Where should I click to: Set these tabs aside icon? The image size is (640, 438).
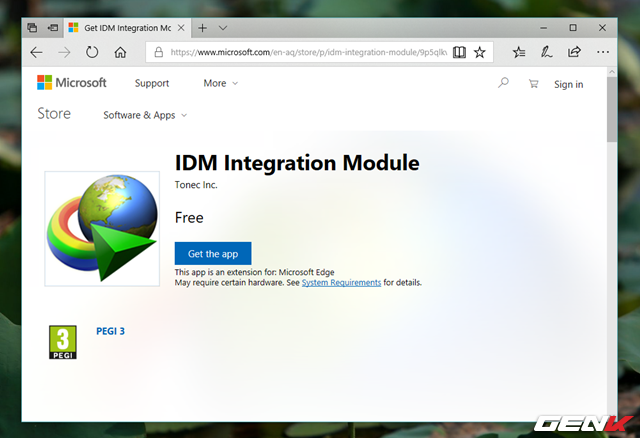[53, 28]
